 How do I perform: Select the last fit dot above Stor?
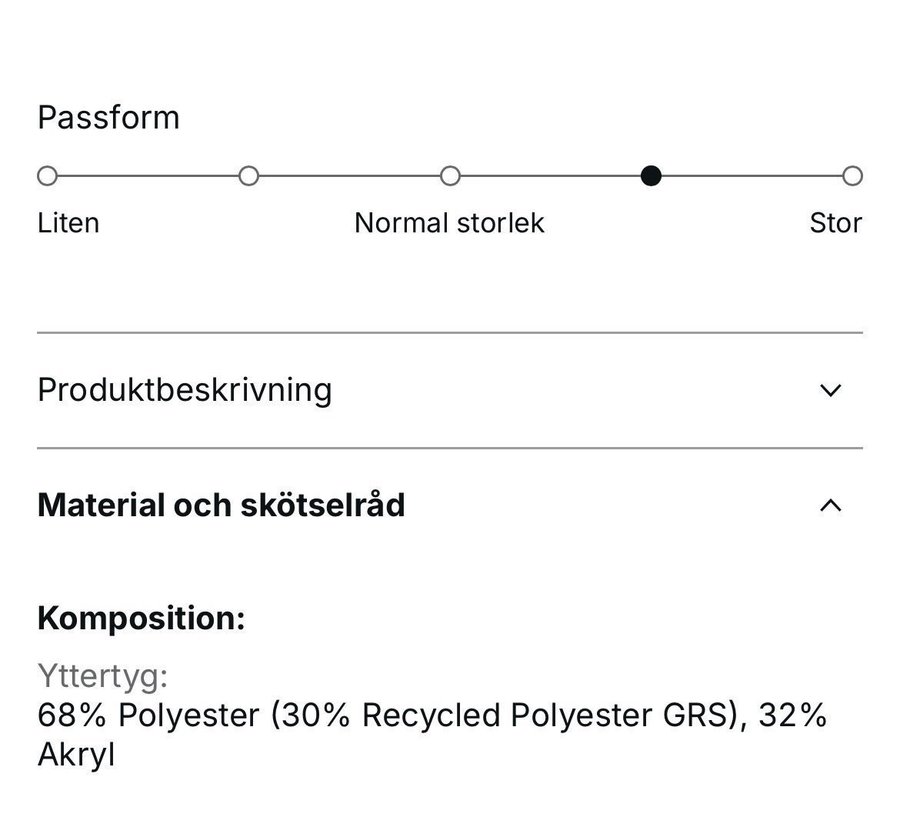click(x=852, y=176)
